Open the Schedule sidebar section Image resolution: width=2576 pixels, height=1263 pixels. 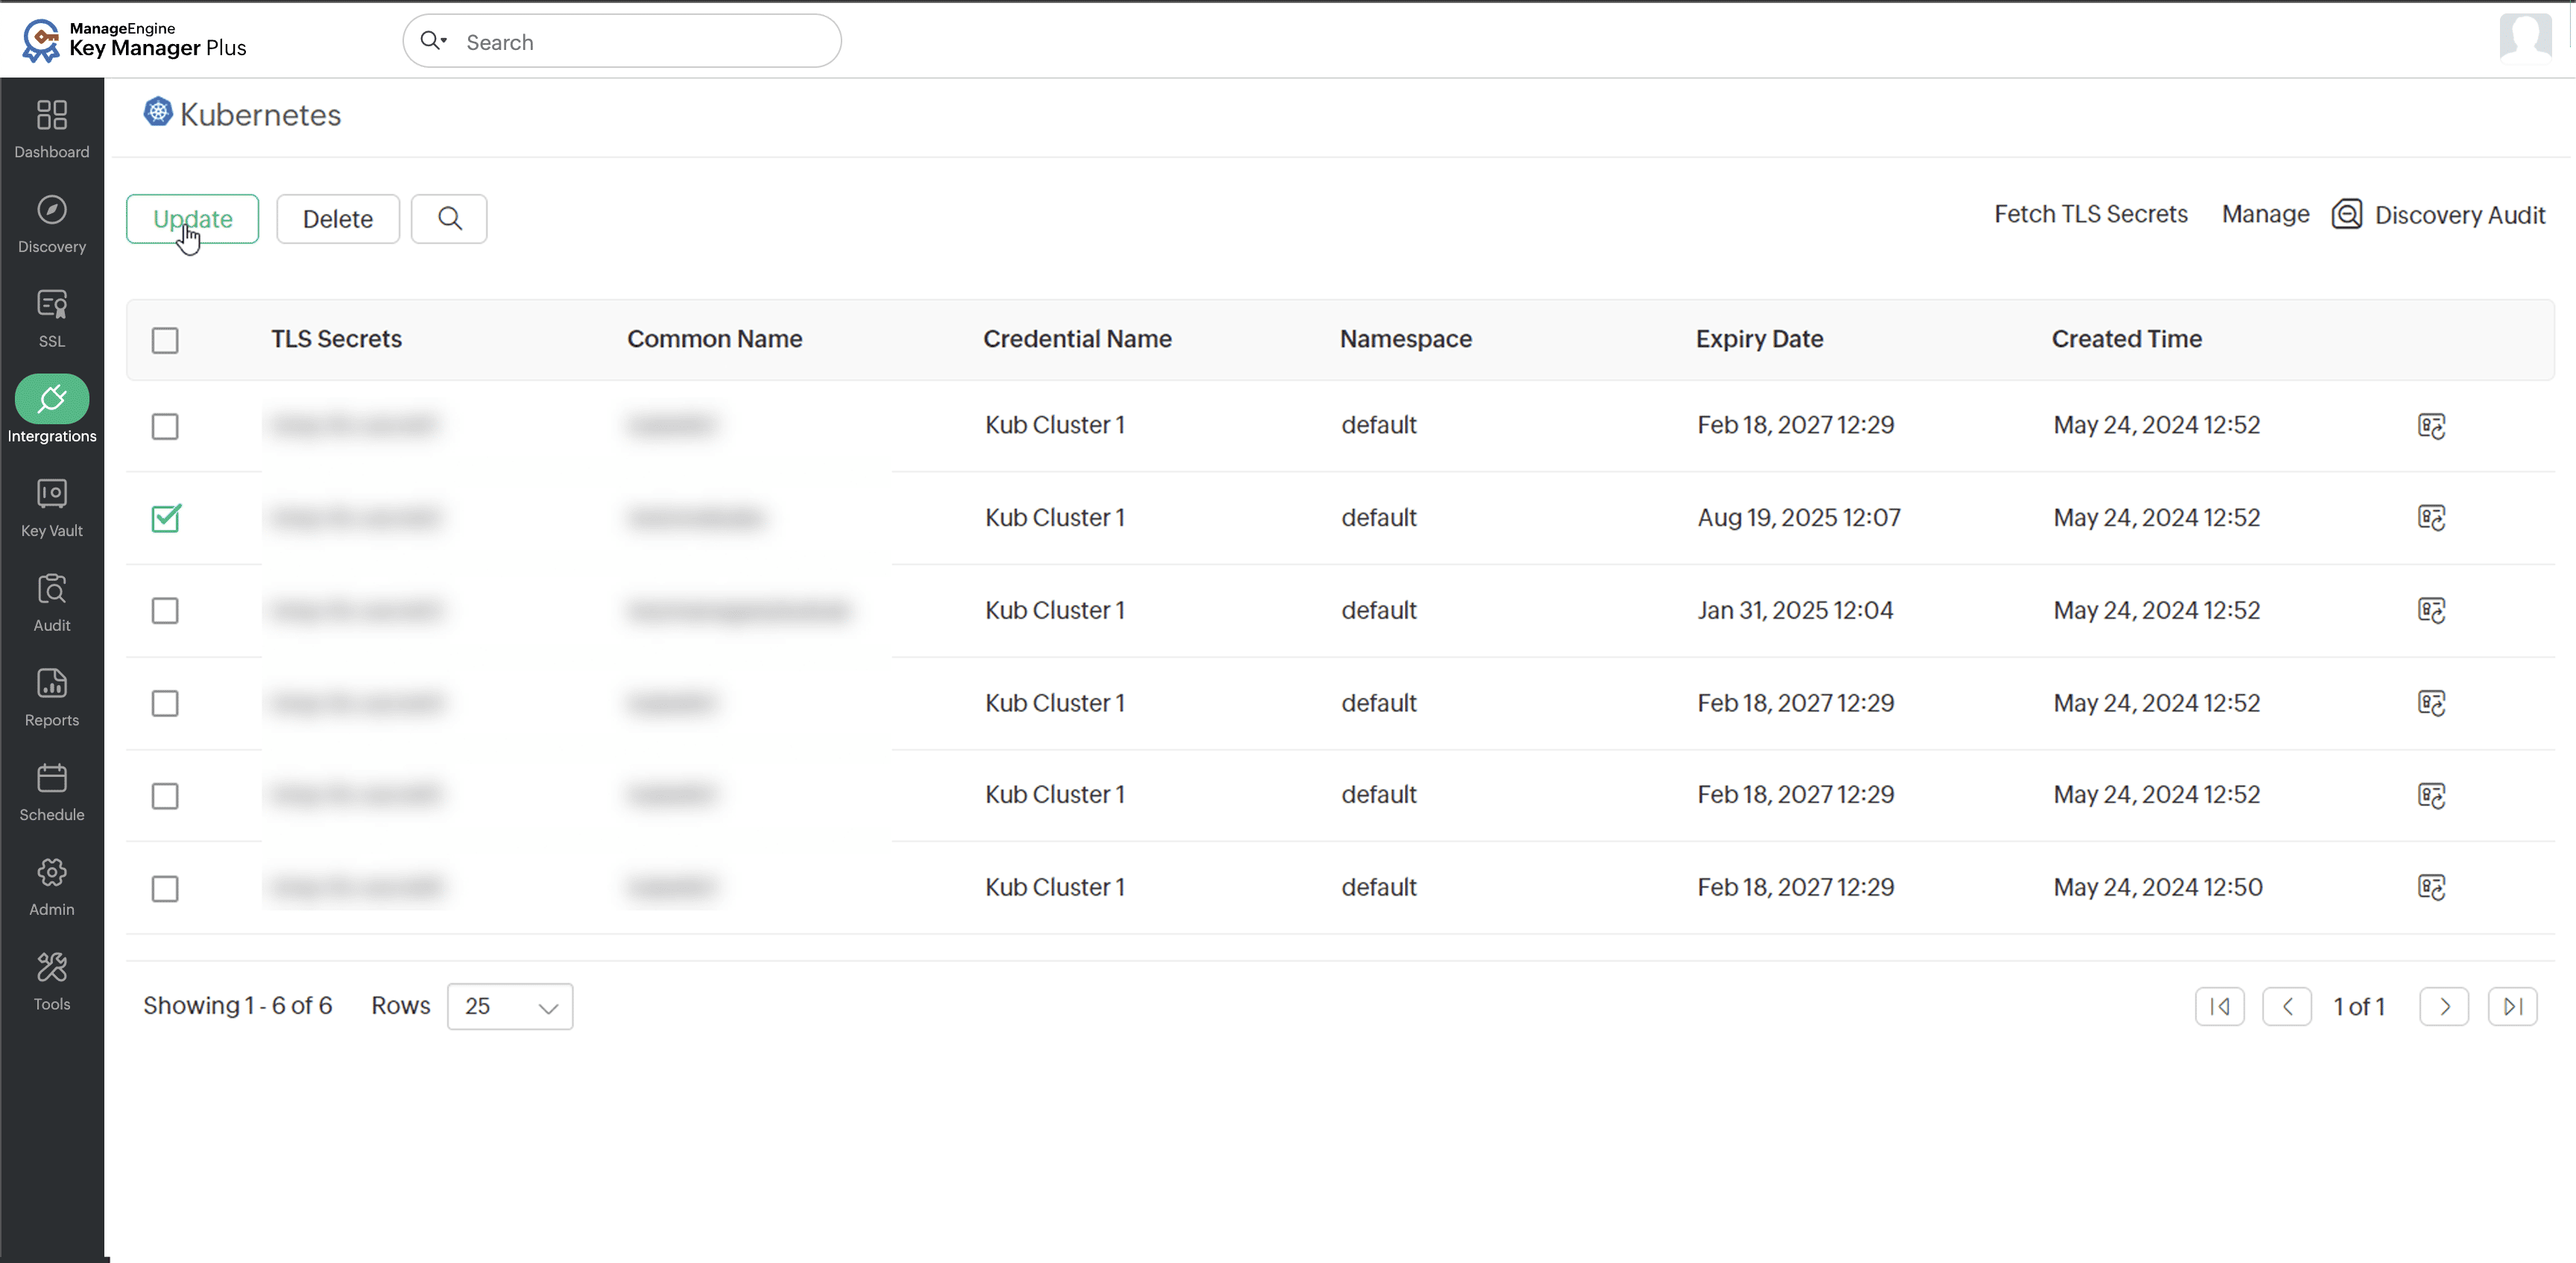tap(52, 792)
